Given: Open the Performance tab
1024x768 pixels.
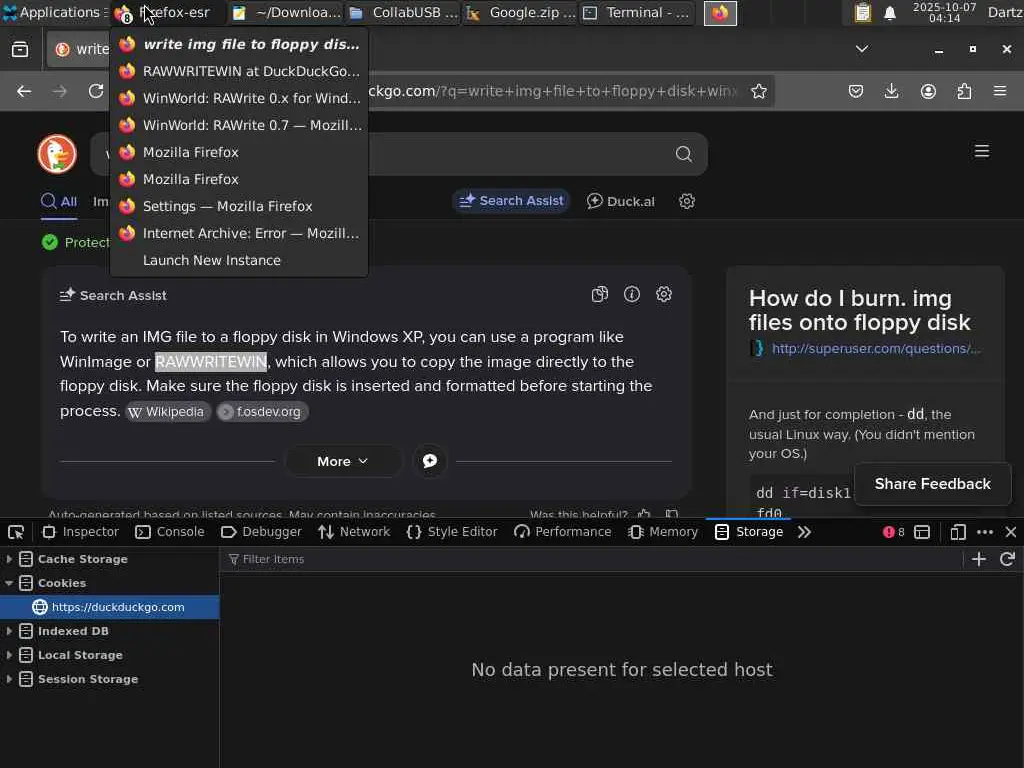Looking at the screenshot, I should [562, 532].
